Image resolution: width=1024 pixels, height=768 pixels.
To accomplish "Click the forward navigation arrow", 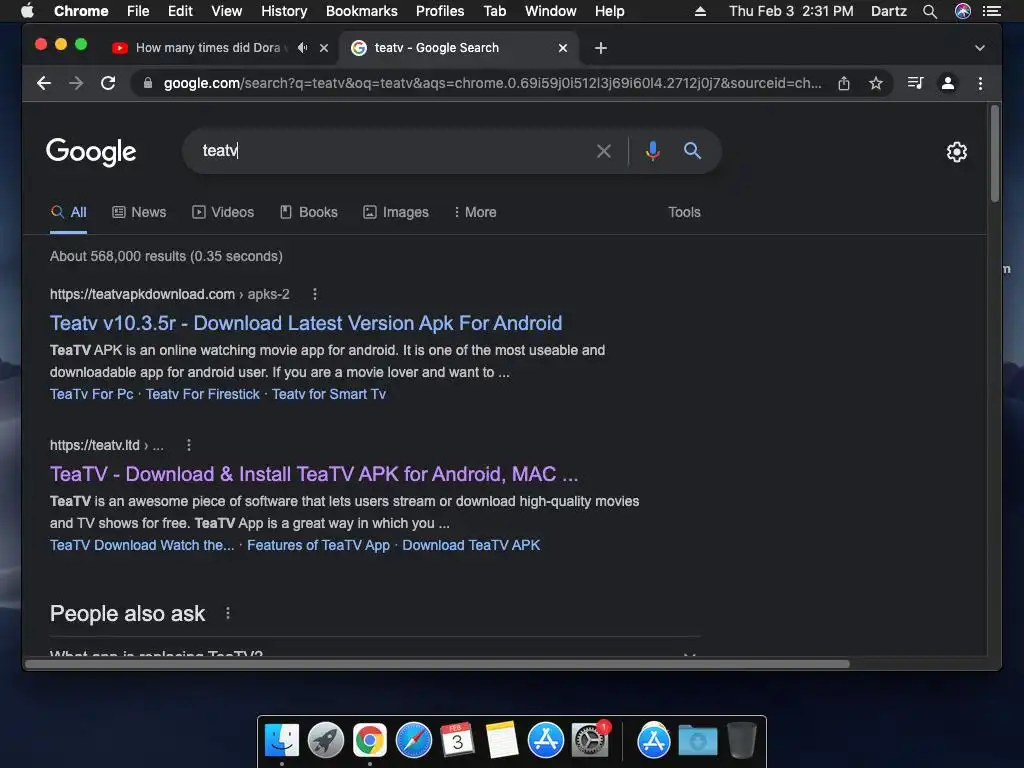I will [76, 83].
